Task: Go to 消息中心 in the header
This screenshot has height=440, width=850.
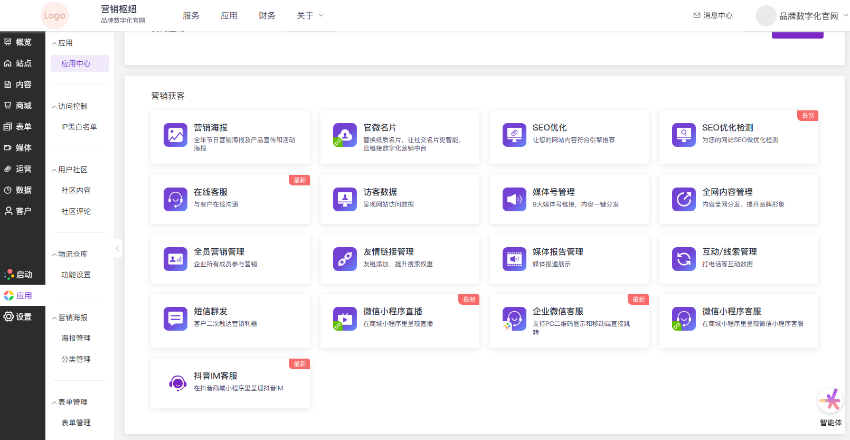Action: point(712,16)
